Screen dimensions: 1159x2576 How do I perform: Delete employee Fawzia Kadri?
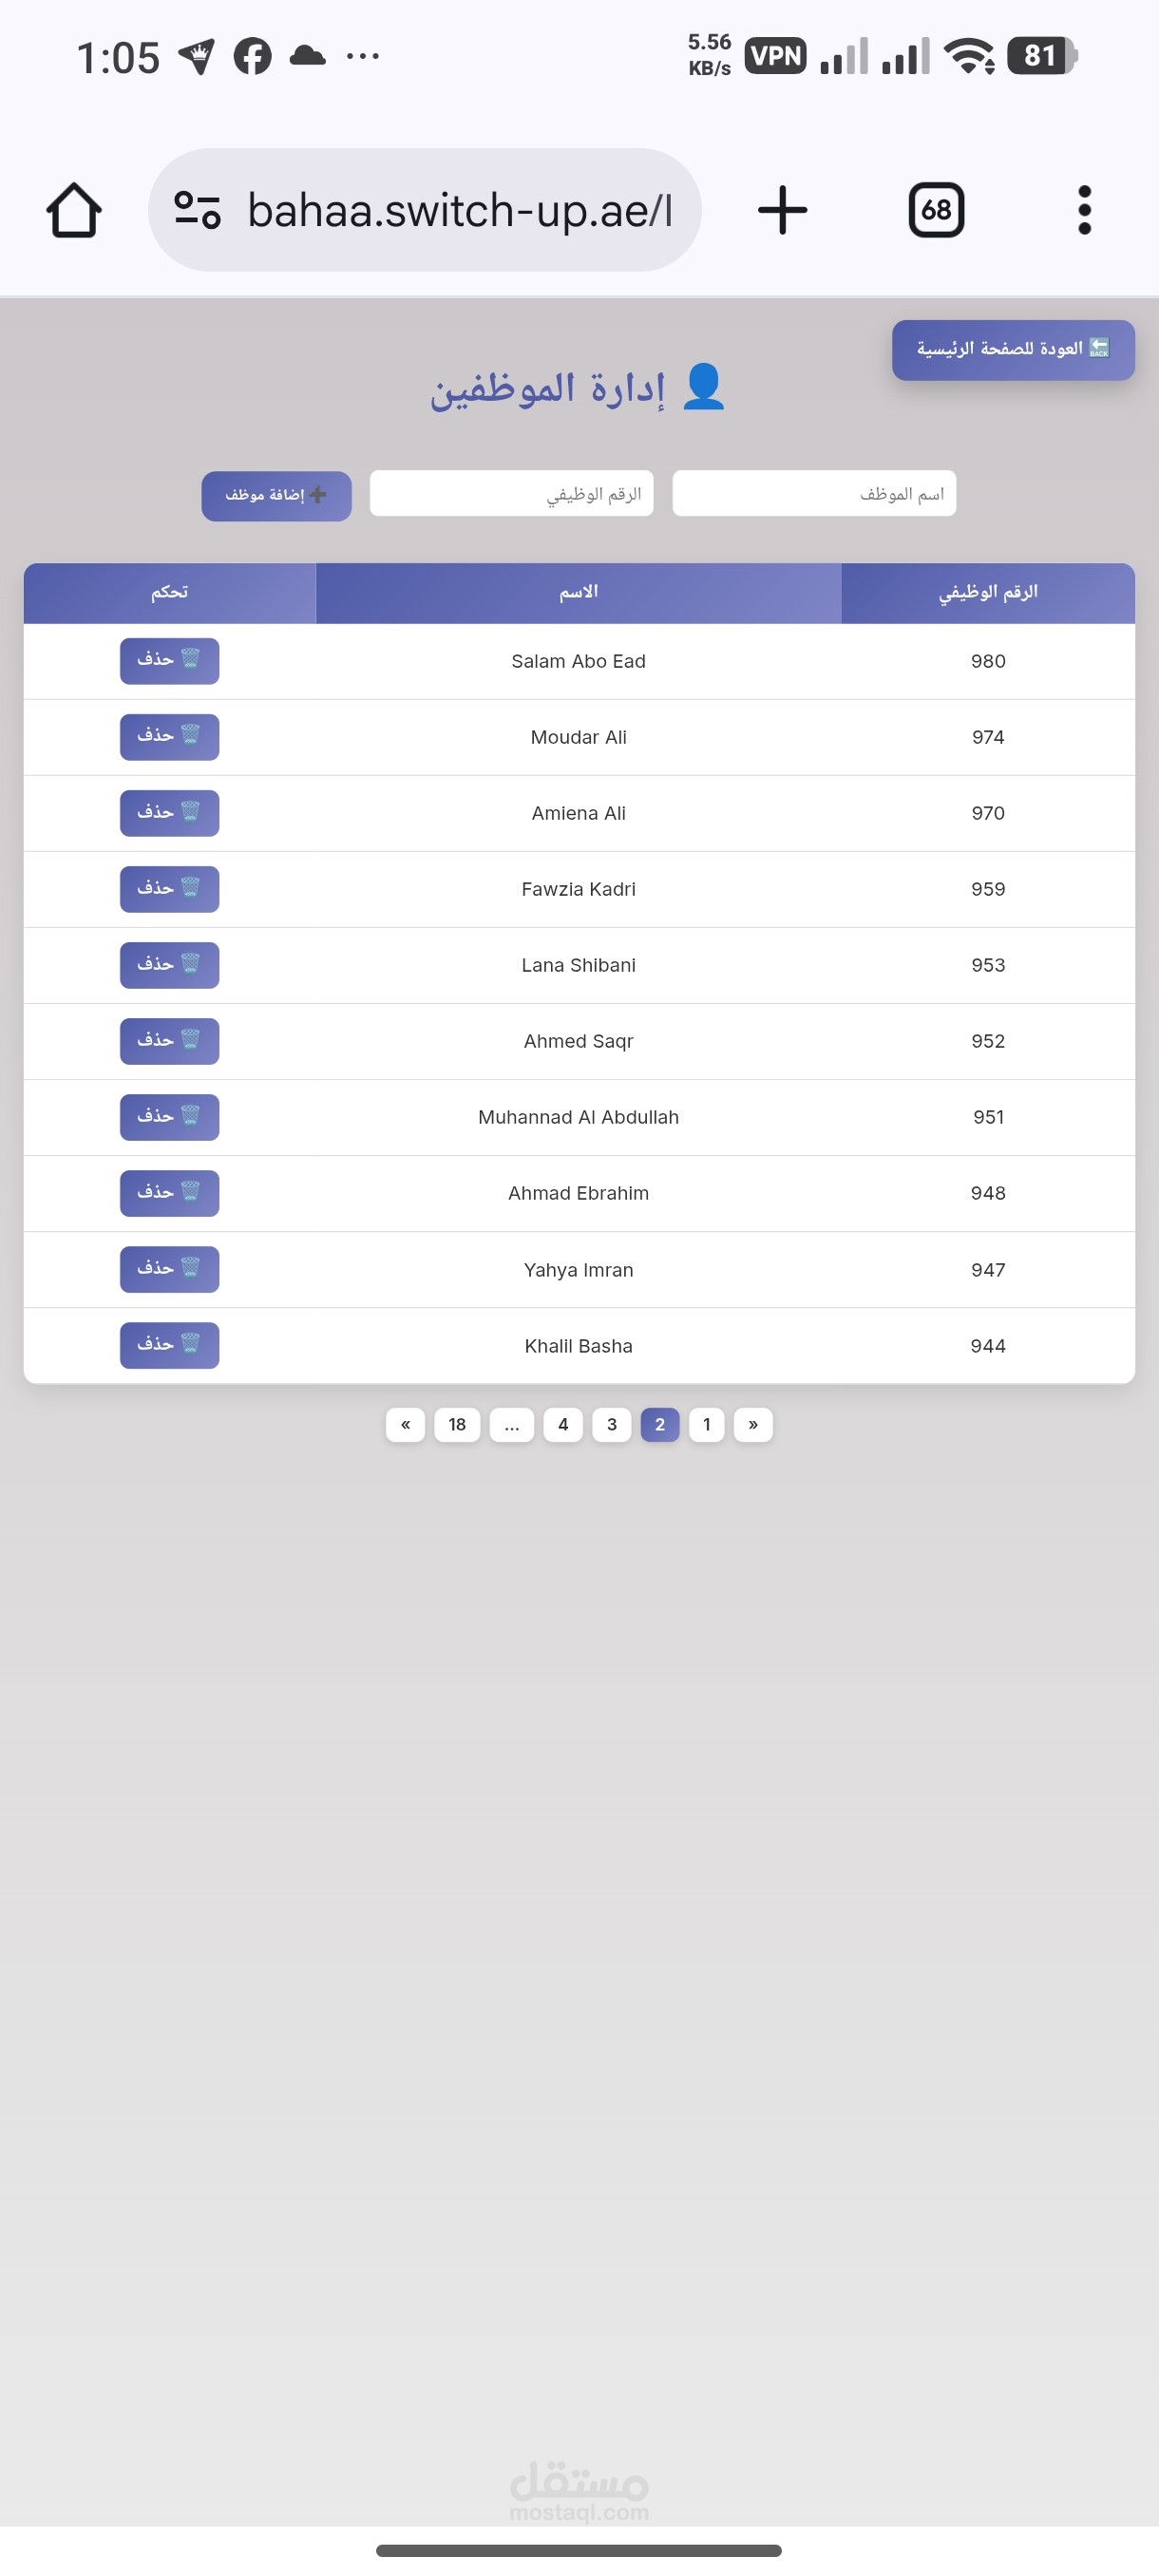click(169, 889)
